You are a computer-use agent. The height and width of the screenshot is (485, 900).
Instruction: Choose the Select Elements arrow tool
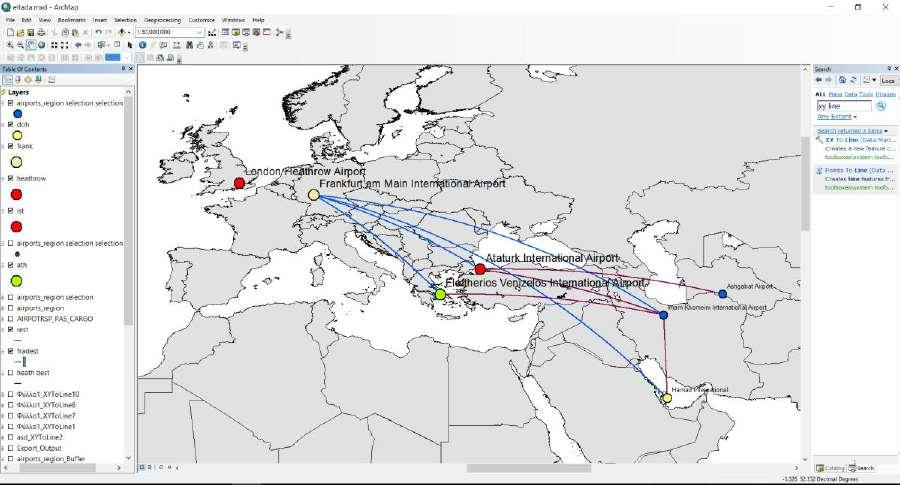point(130,45)
